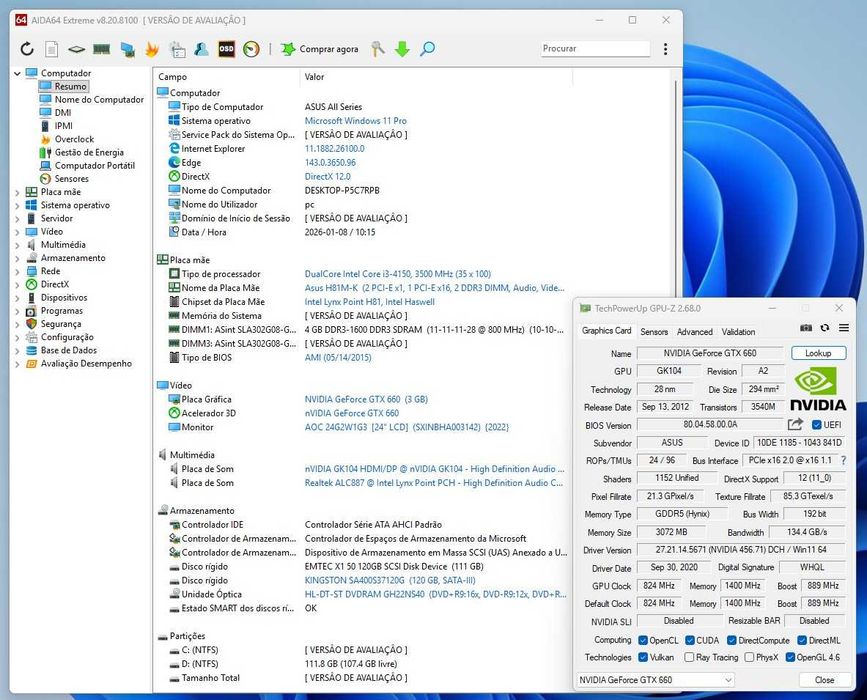867x700 pixels.
Task: Toggle the CUDA checkbox
Action: [x=690, y=640]
